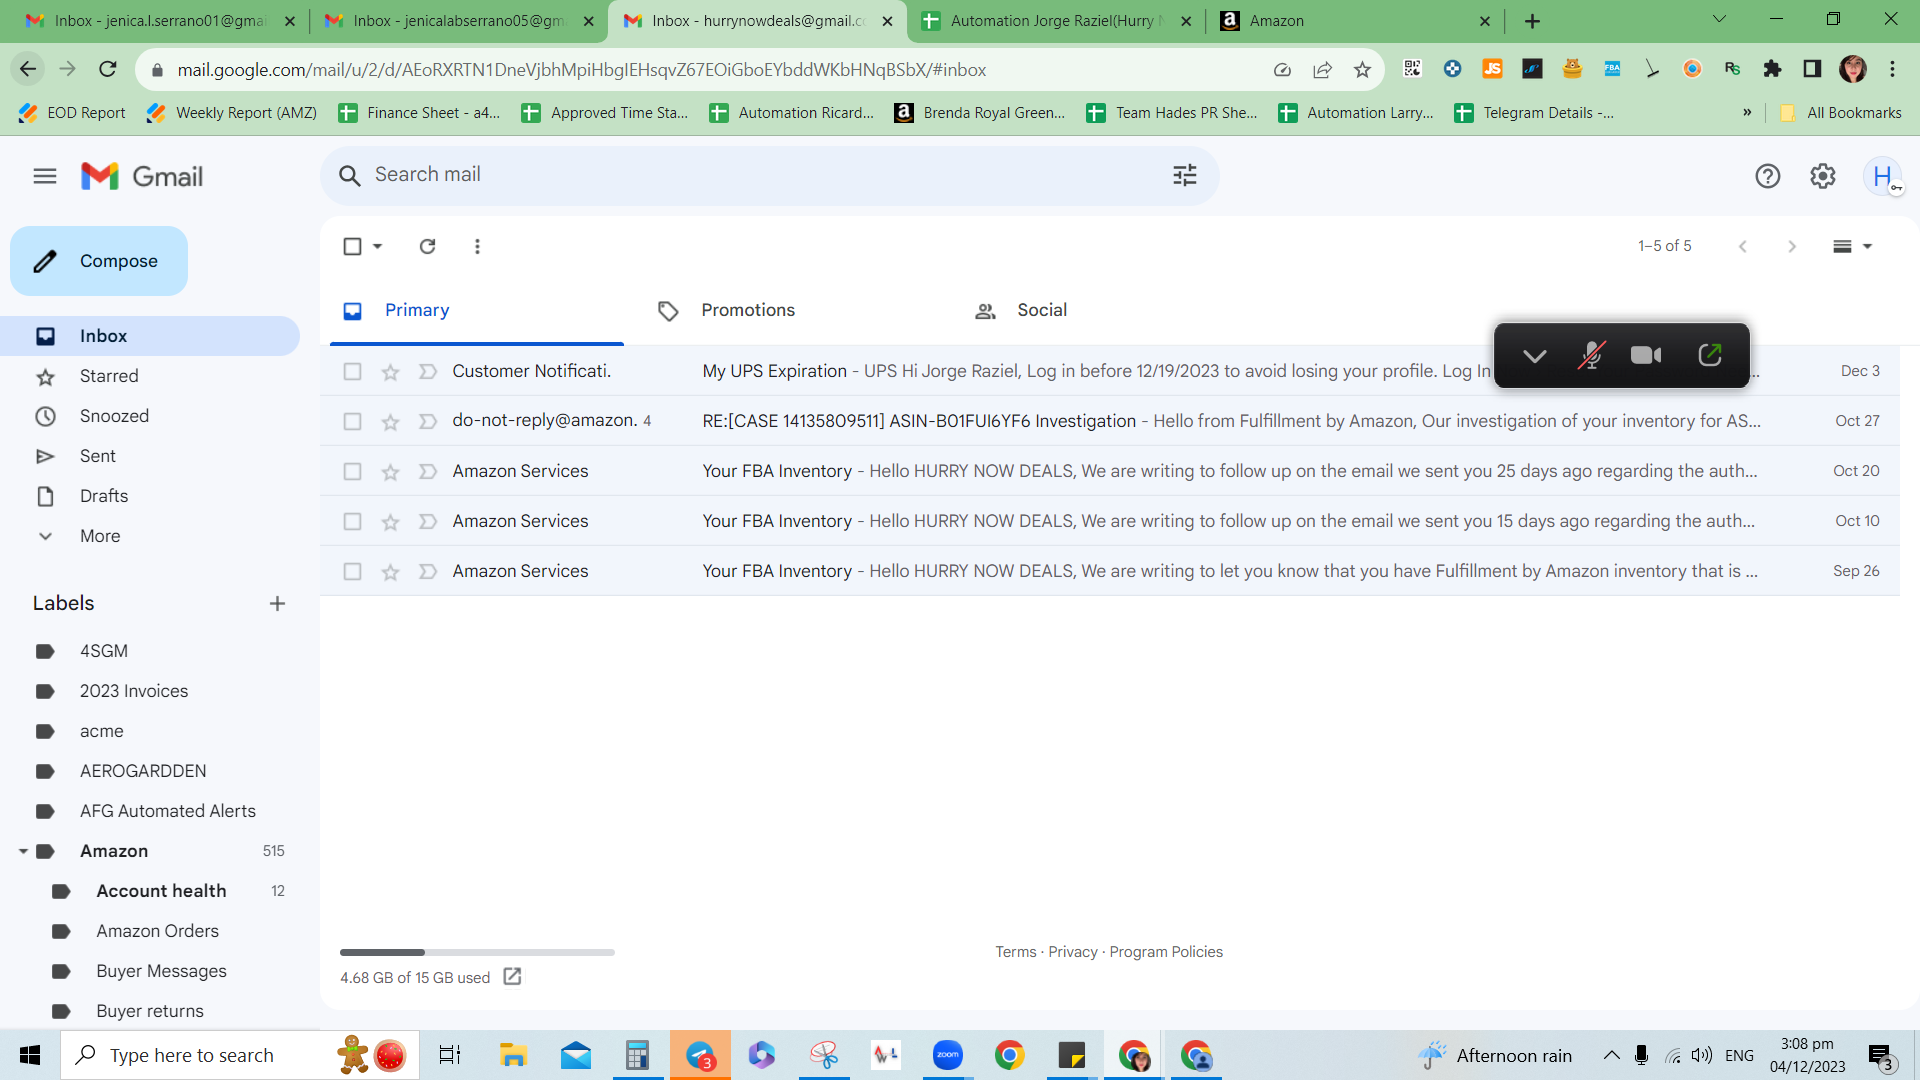This screenshot has width=1920, height=1080.
Task: Open the browser Extensions puzzle icon
Action: coord(1772,69)
